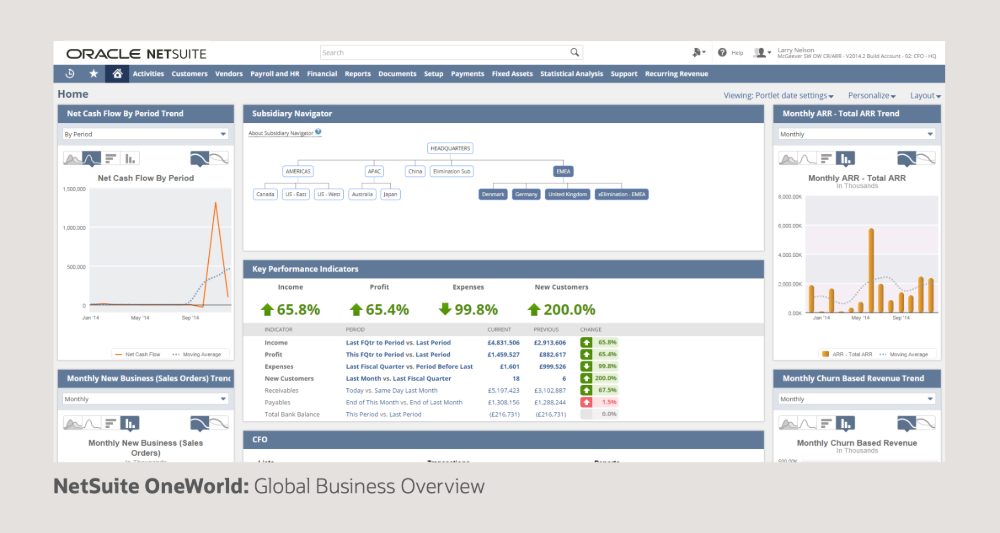This screenshot has height=533, width=1000.
Task: Toggle ARR - Total ARR legend series
Action: tap(848, 354)
